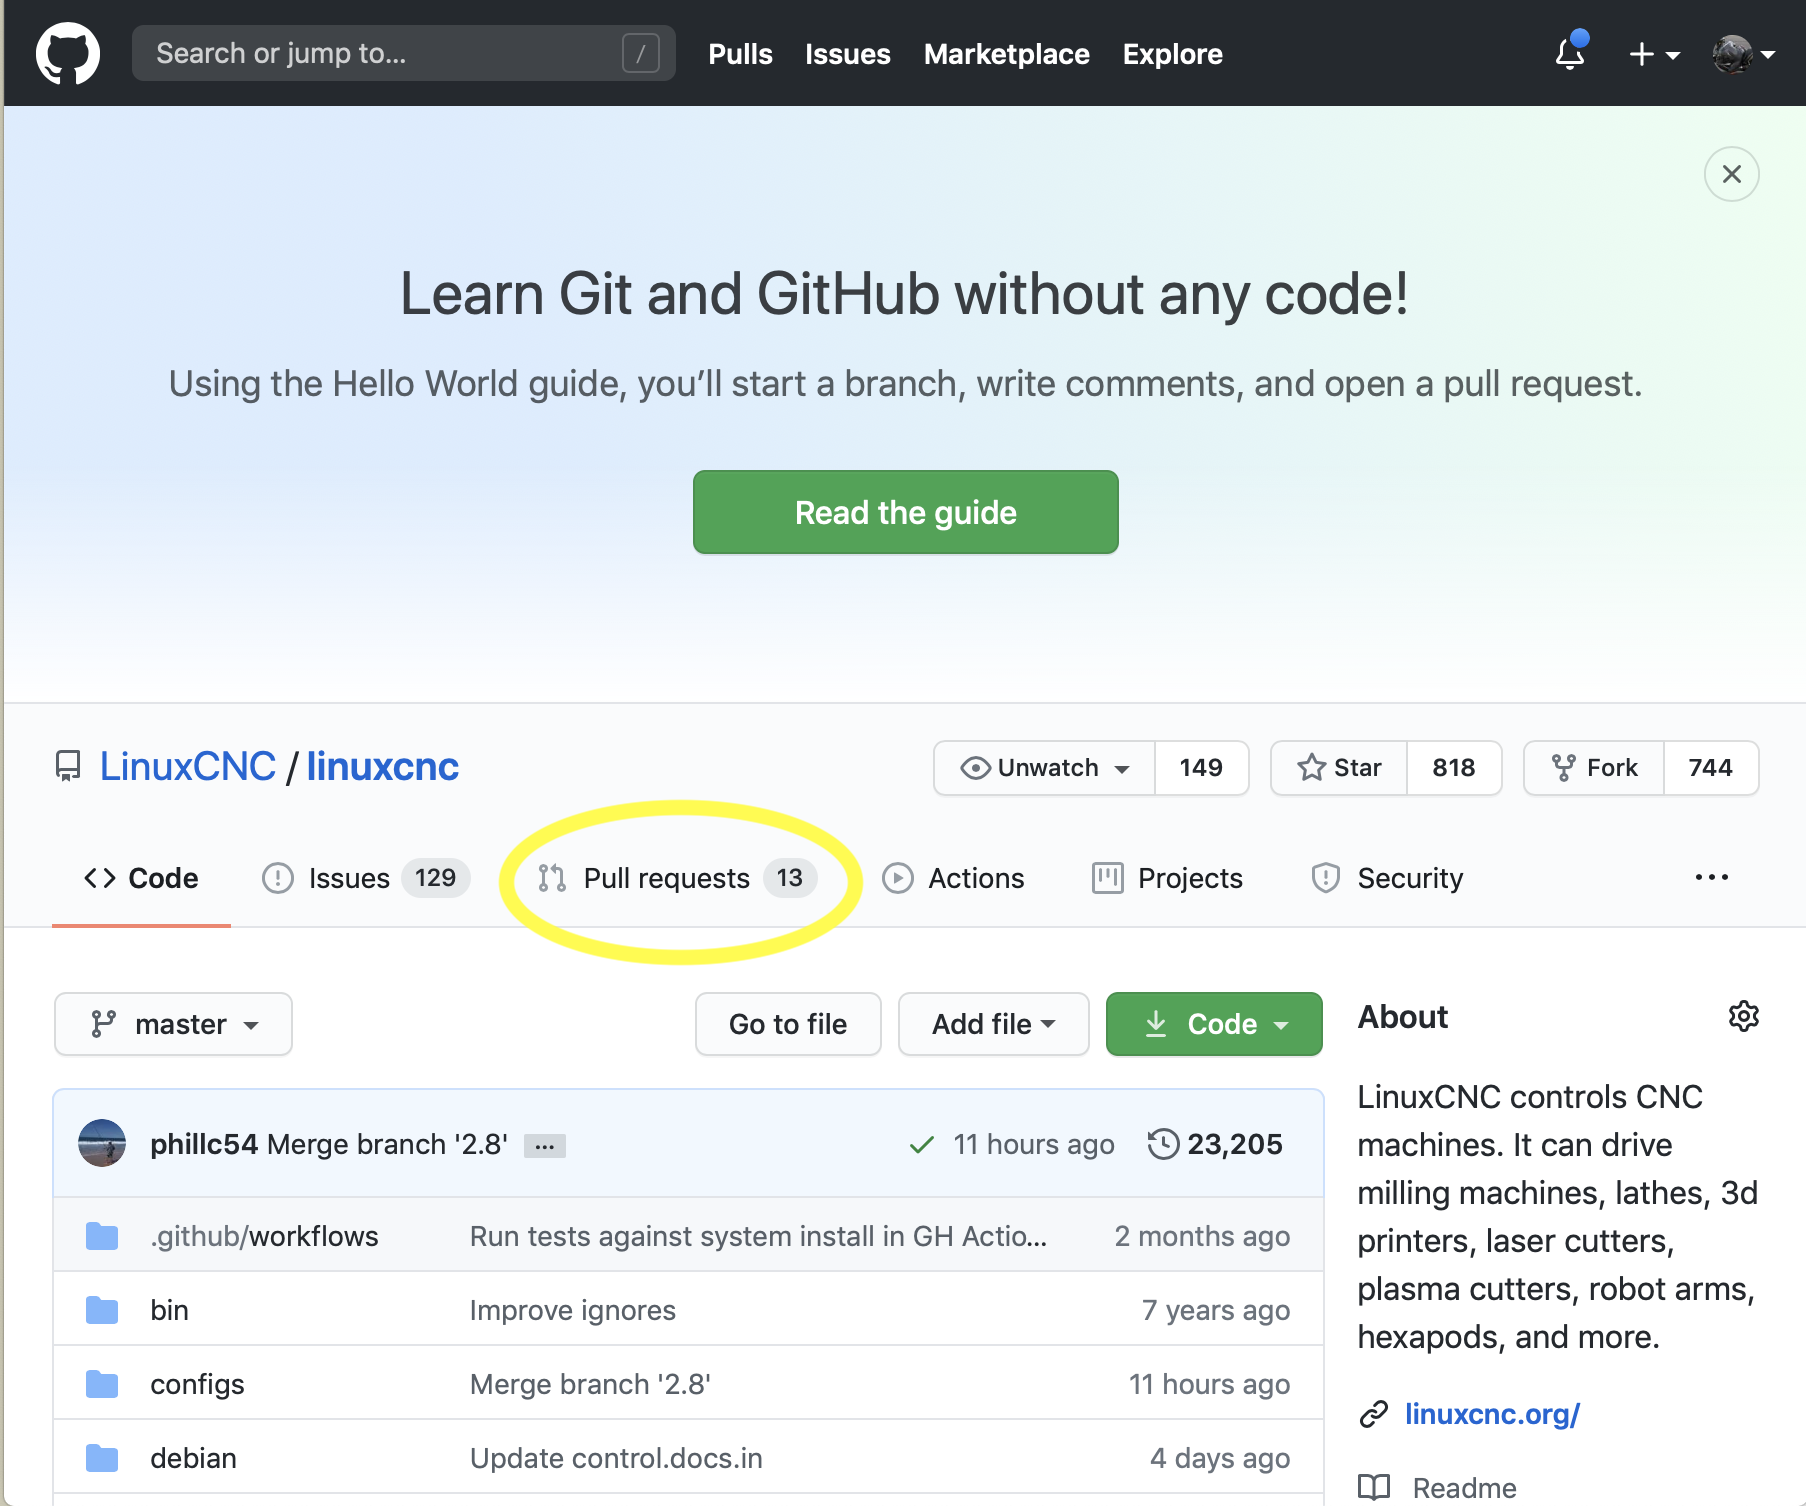Open the GitHub Octocat home logo
This screenshot has width=1806, height=1506.
click(x=68, y=54)
